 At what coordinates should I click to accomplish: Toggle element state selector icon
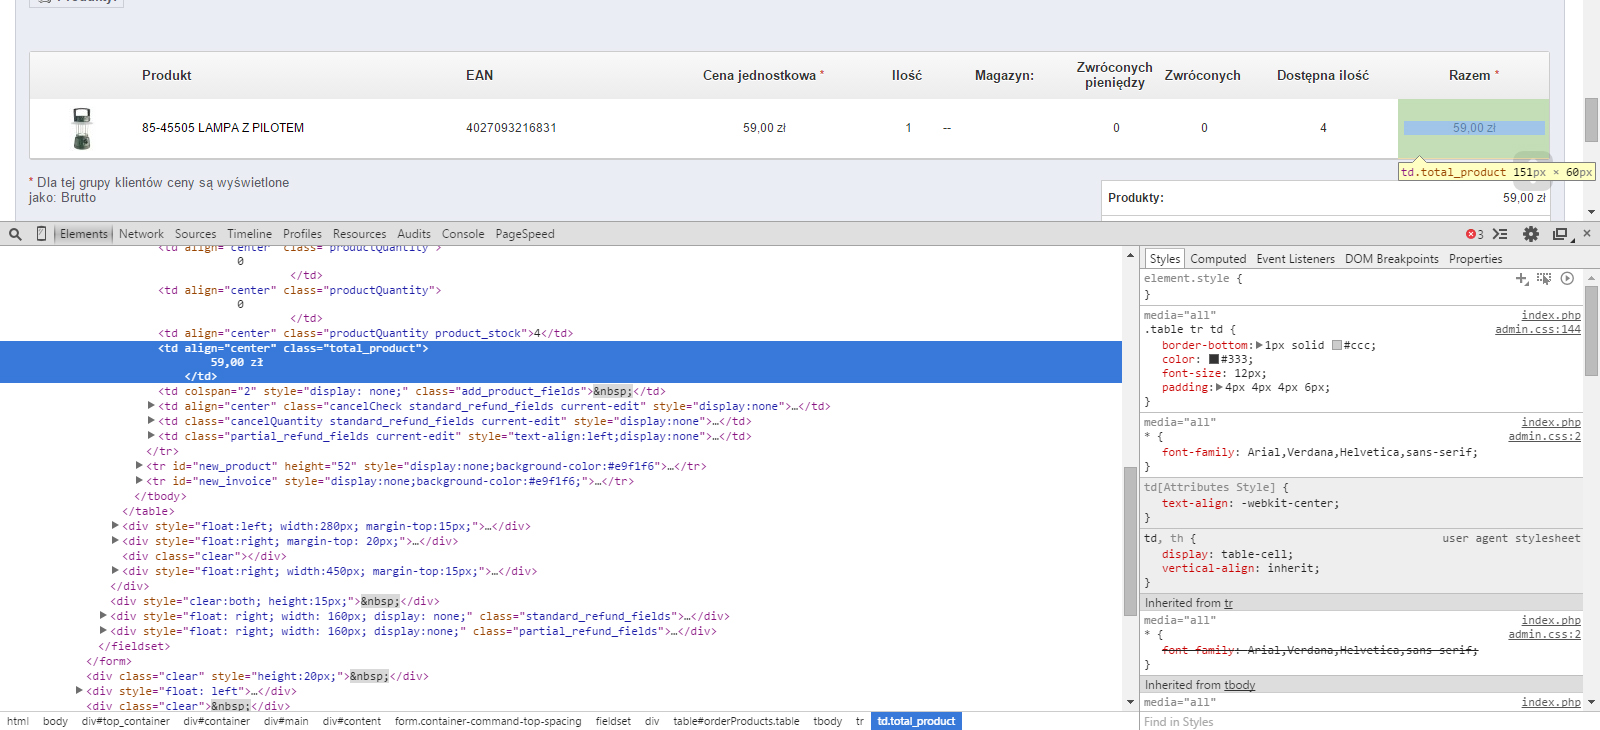point(1544,279)
